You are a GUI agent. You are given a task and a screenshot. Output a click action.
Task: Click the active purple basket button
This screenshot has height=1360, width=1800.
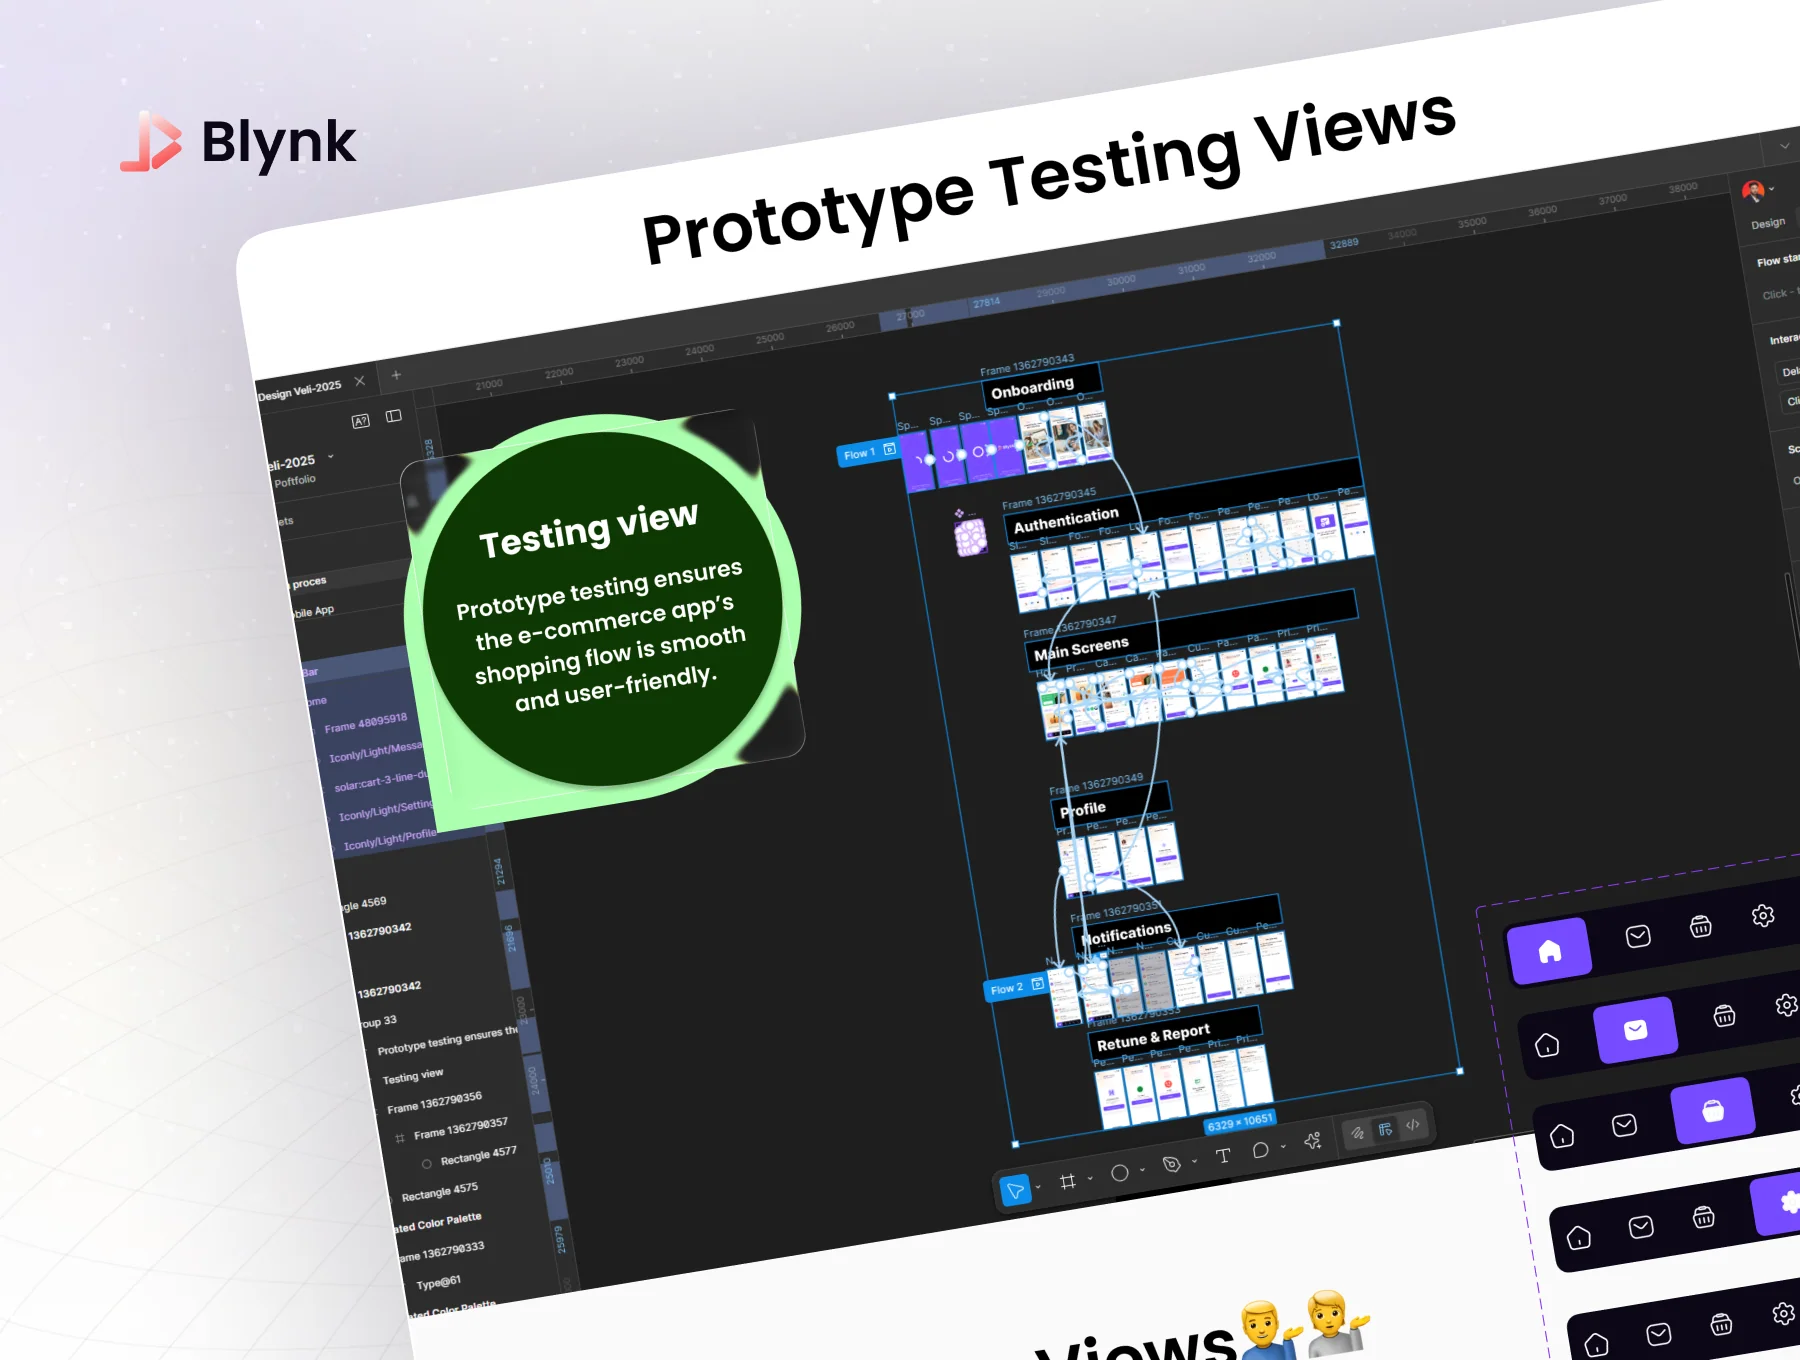click(x=1712, y=1111)
